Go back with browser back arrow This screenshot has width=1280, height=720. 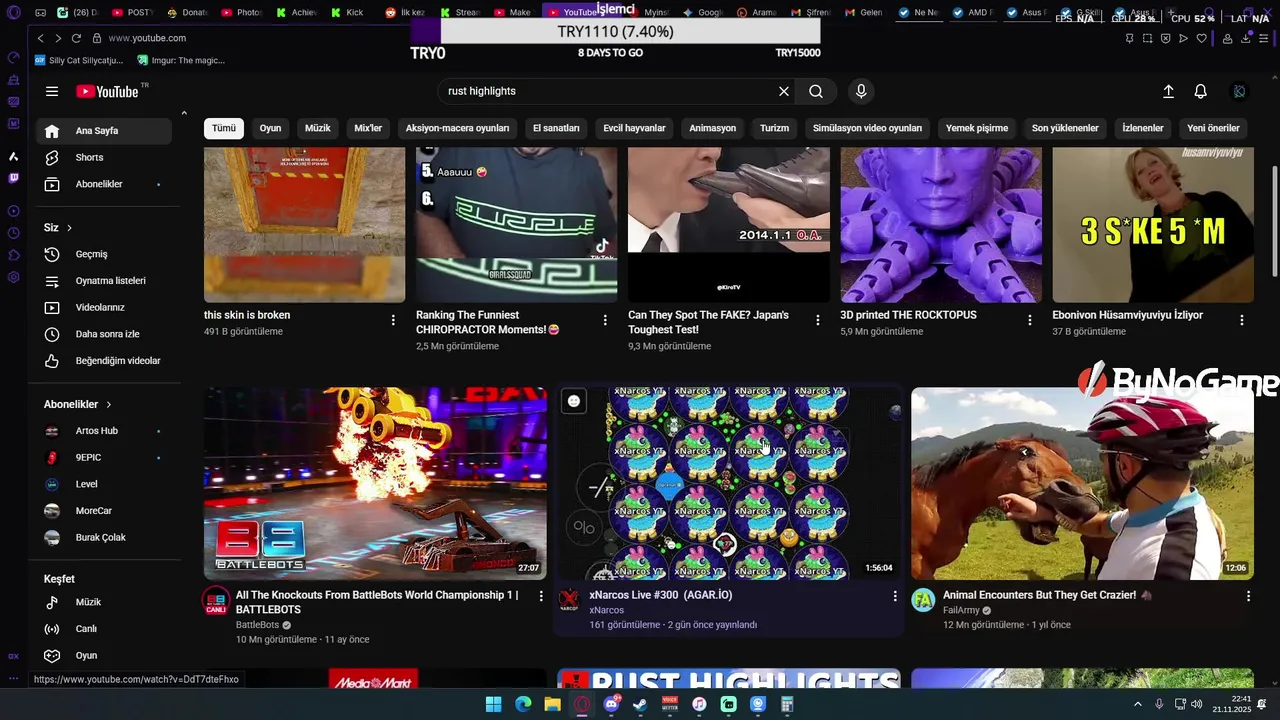pyautogui.click(x=40, y=38)
